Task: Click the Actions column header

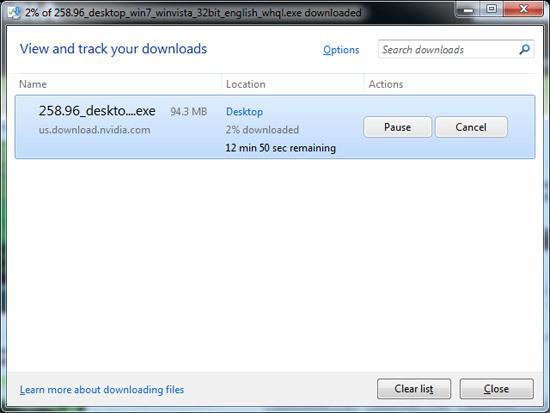Action: pos(386,84)
